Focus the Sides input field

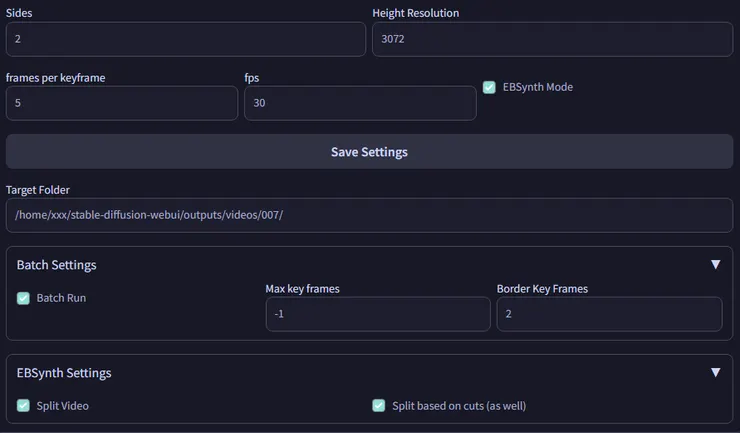pos(186,40)
